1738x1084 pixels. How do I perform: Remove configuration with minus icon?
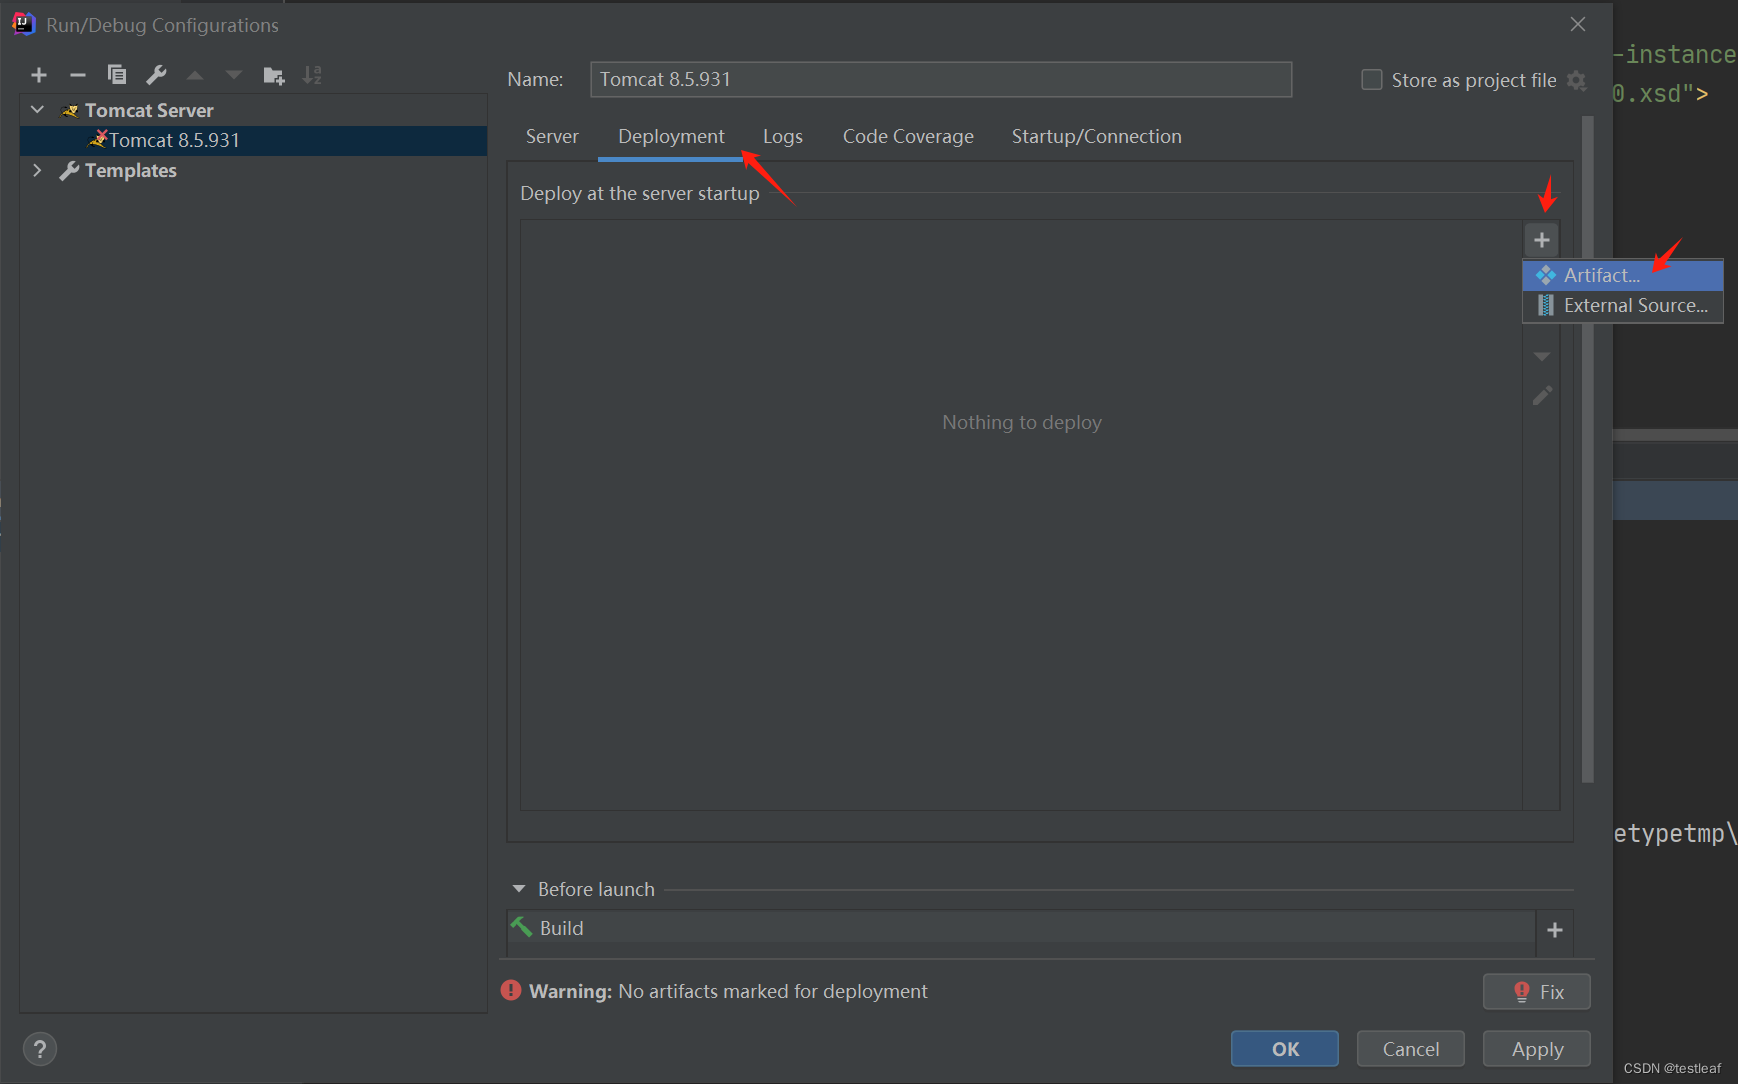[78, 75]
